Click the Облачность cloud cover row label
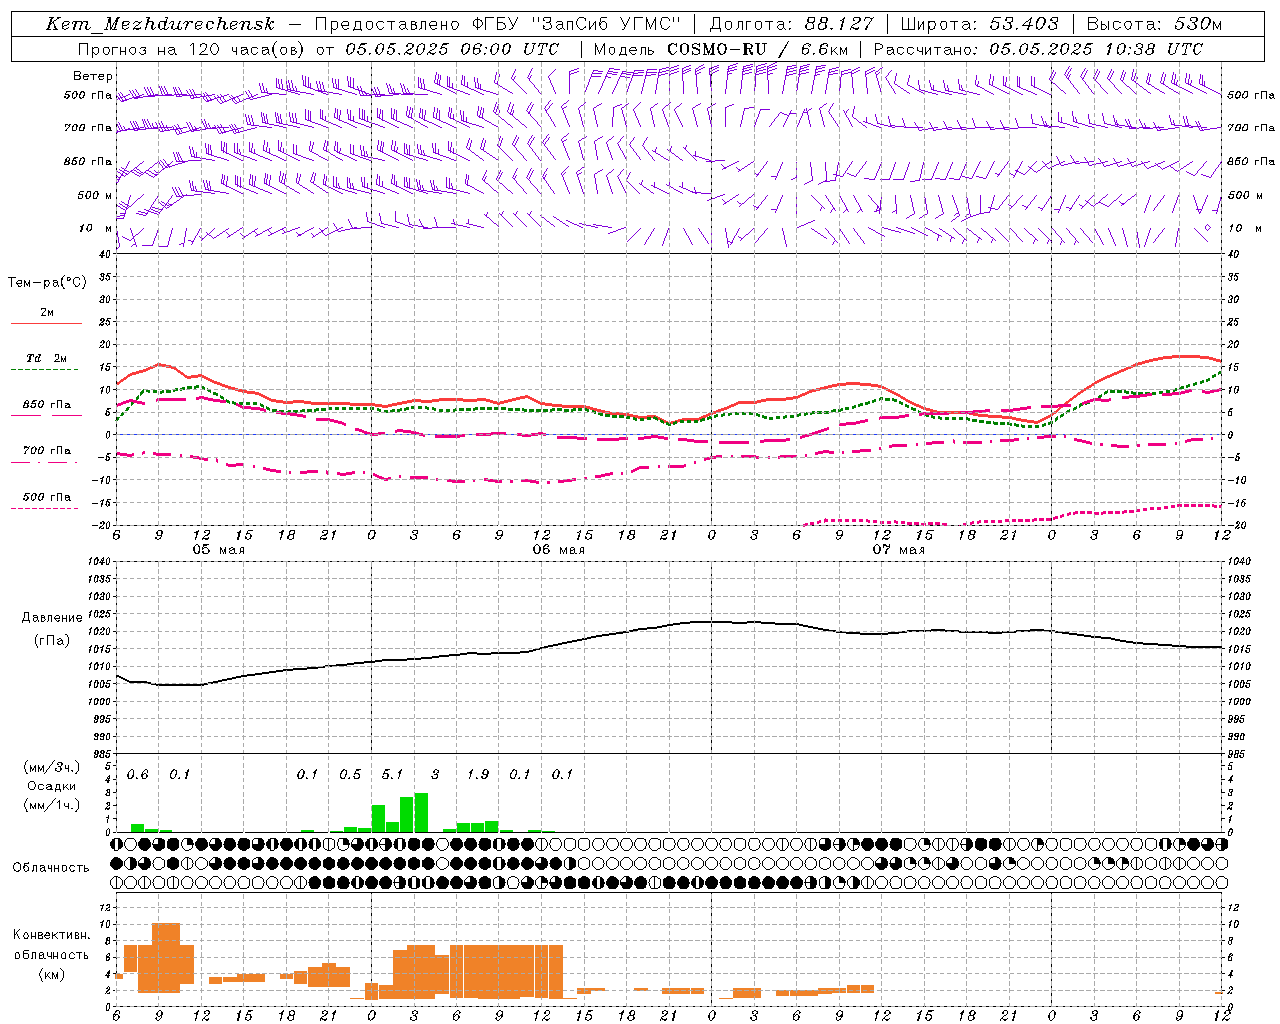 pyautogui.click(x=51, y=868)
